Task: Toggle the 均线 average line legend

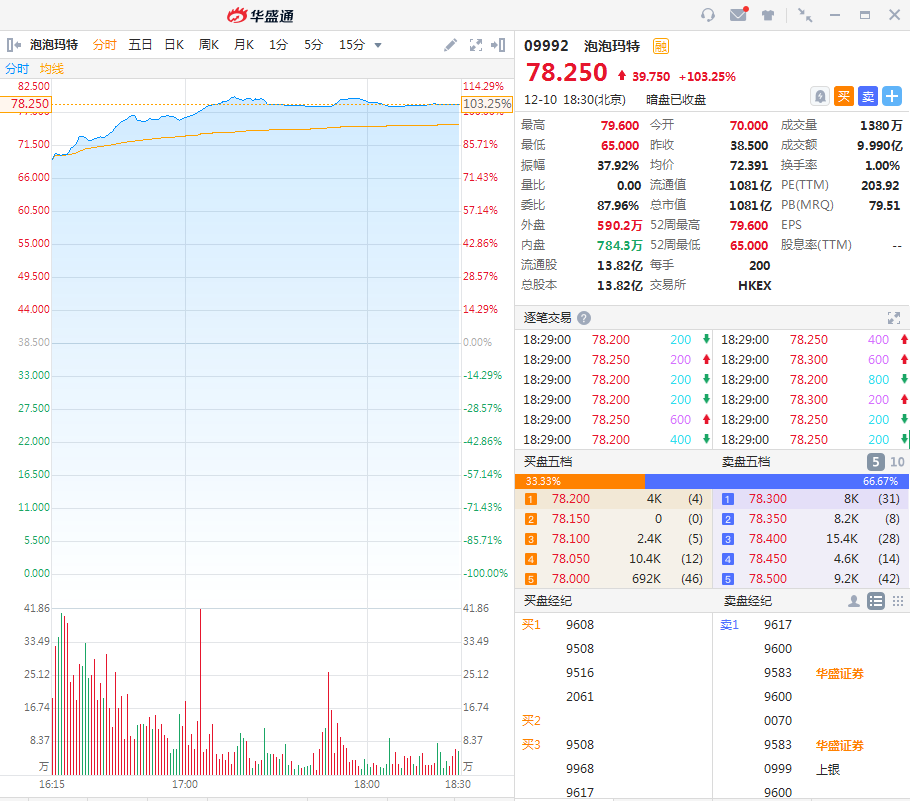Action: click(52, 69)
